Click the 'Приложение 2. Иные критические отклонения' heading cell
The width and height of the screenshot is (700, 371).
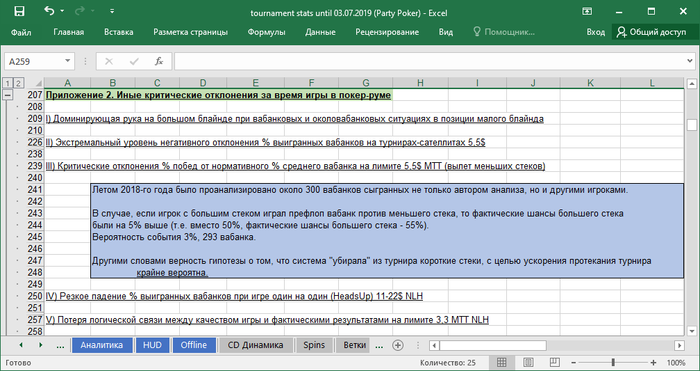[219, 95]
